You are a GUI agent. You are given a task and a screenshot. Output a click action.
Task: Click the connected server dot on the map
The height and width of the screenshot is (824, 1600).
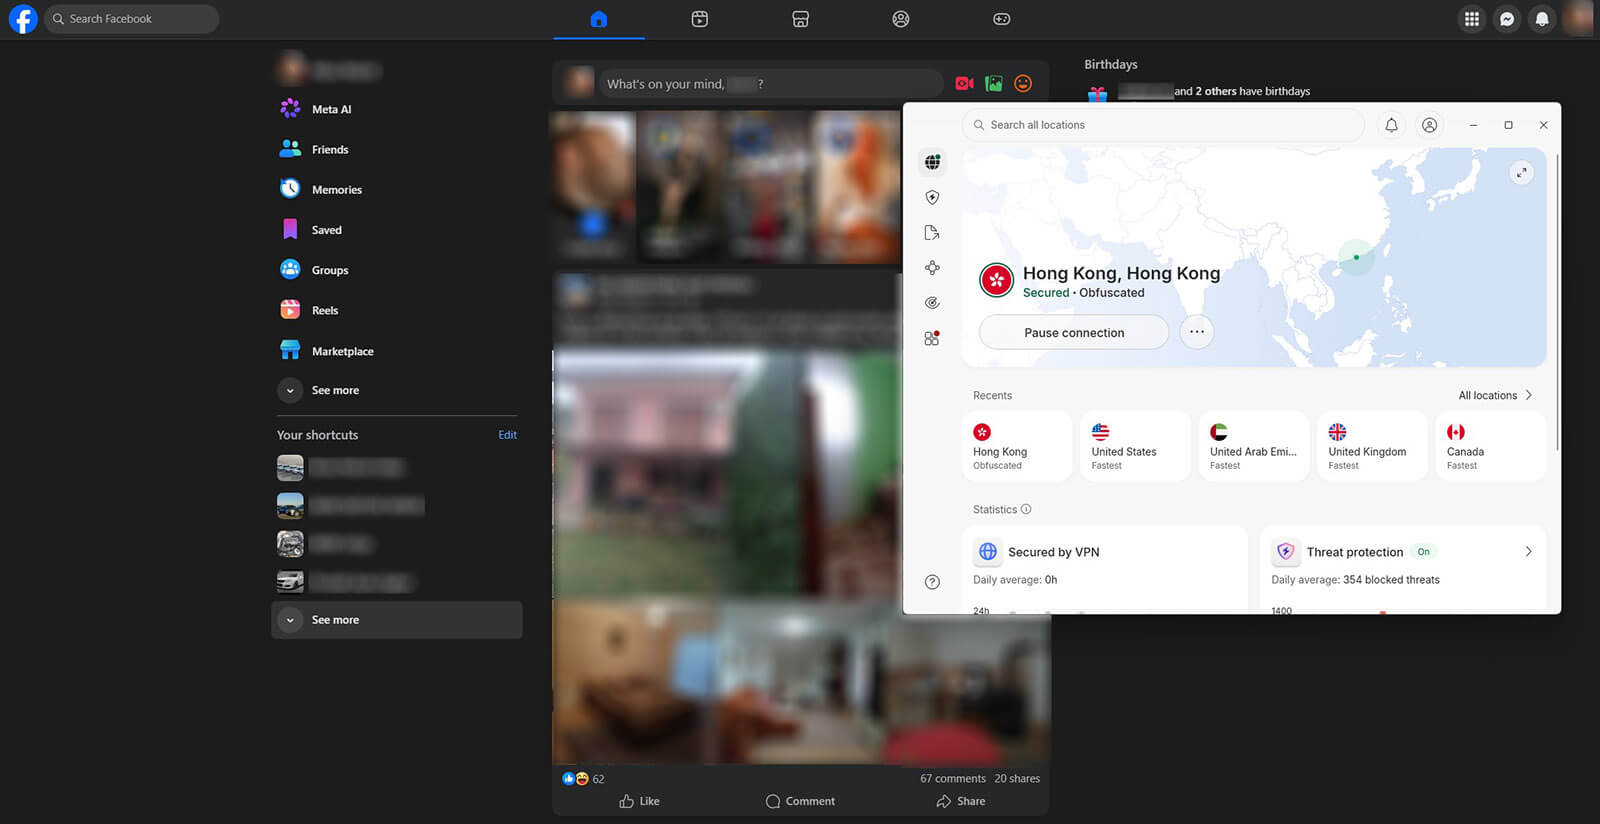(1356, 257)
